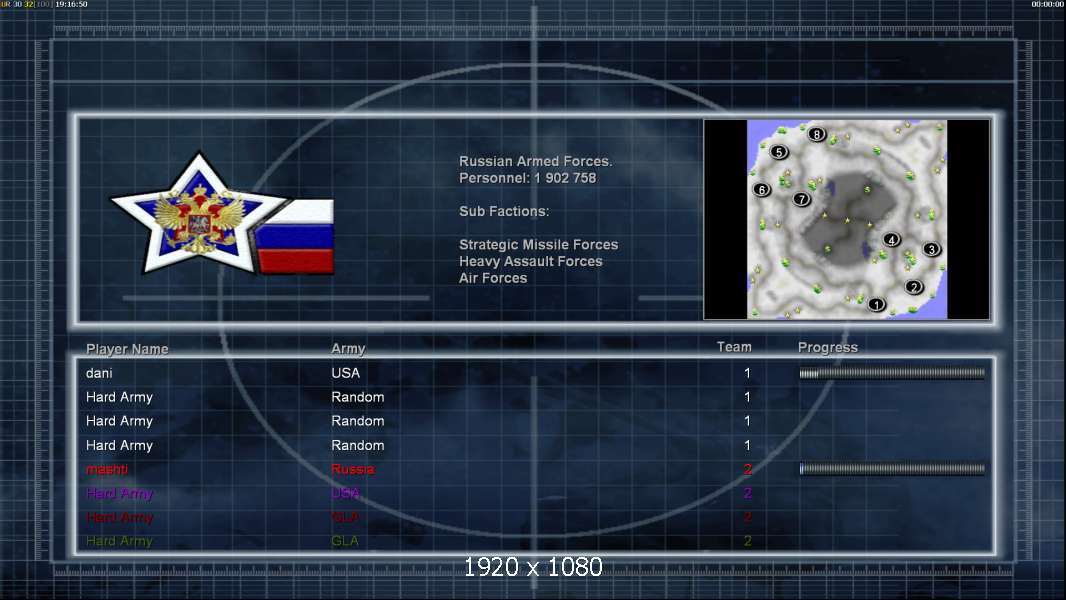This screenshot has height=600, width=1066.
Task: Click the purple USA army entry
Action: point(345,493)
